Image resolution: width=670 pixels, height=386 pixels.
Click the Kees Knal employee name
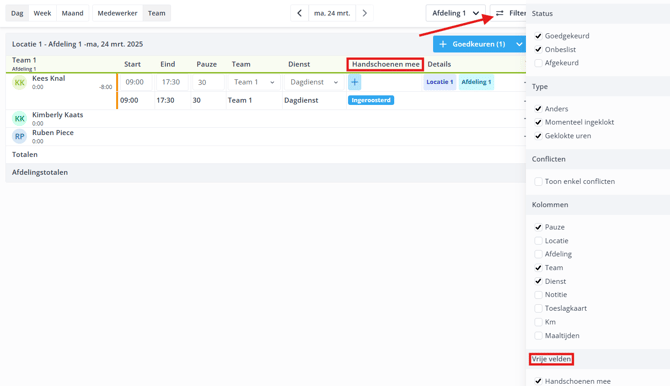[49, 78]
